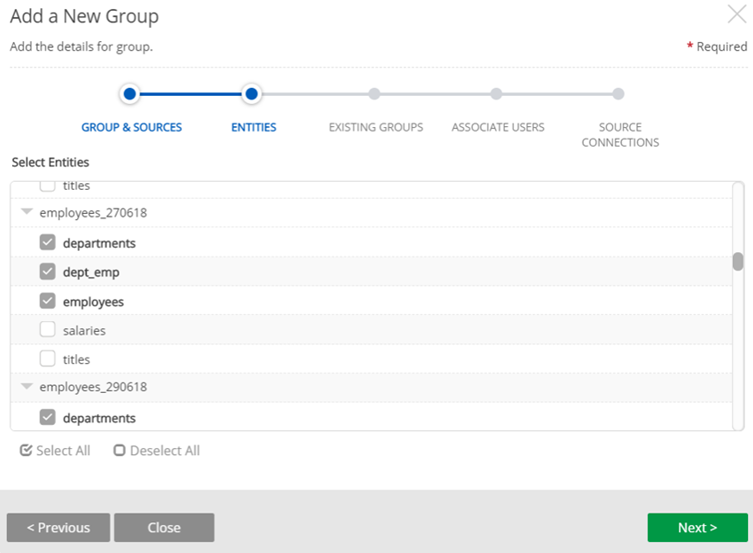The image size is (753, 553).
Task: Click the Deselect All box icon
Action: point(119,450)
